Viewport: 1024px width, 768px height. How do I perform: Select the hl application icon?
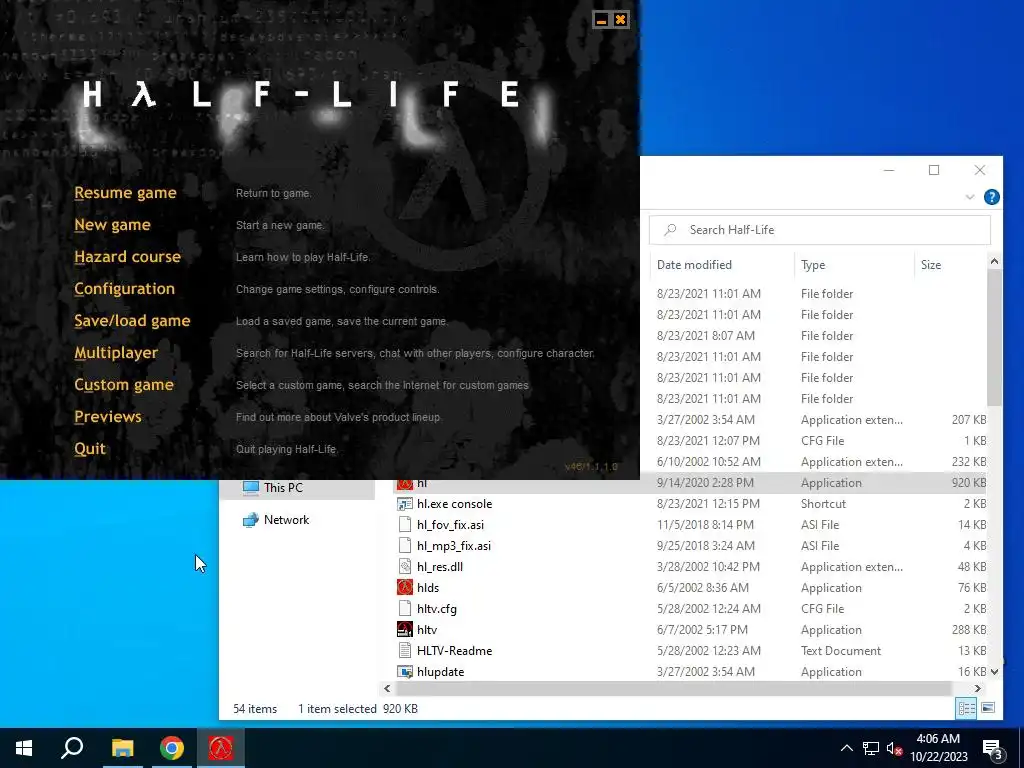[405, 485]
